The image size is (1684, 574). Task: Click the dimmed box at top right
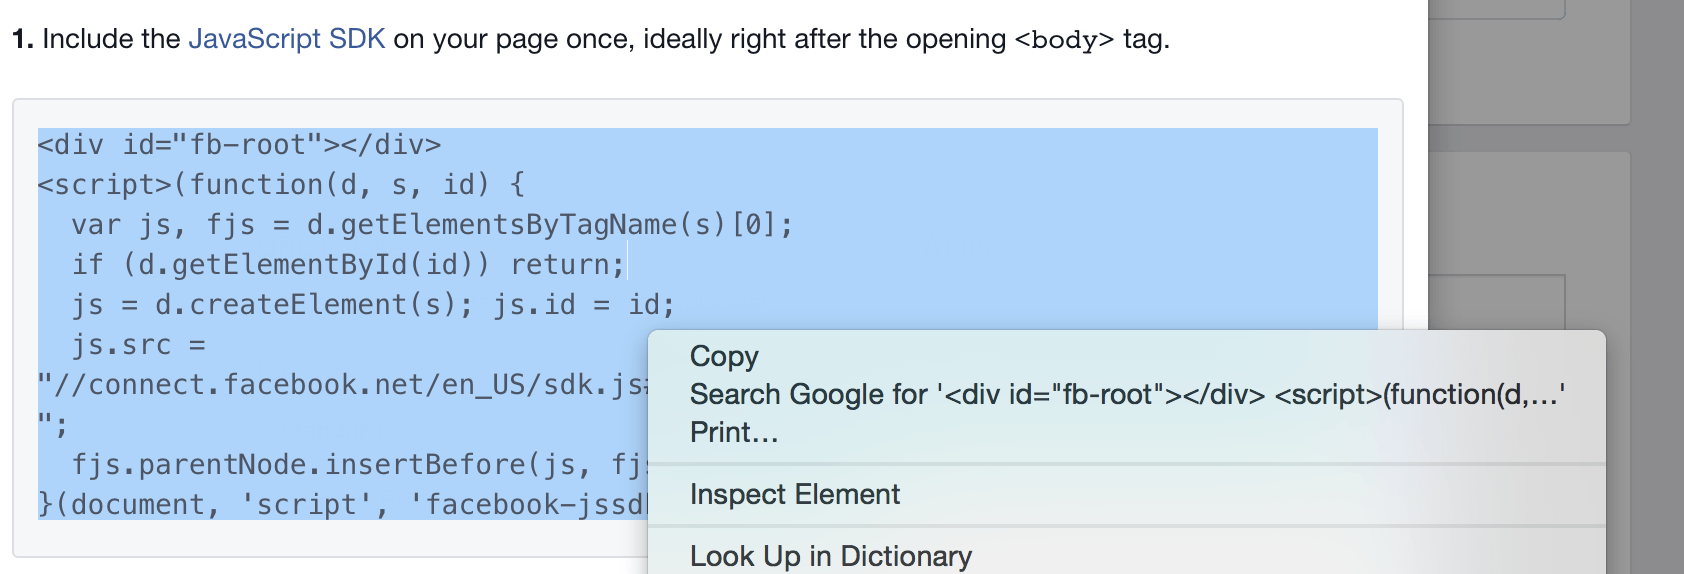(x=1497, y=8)
